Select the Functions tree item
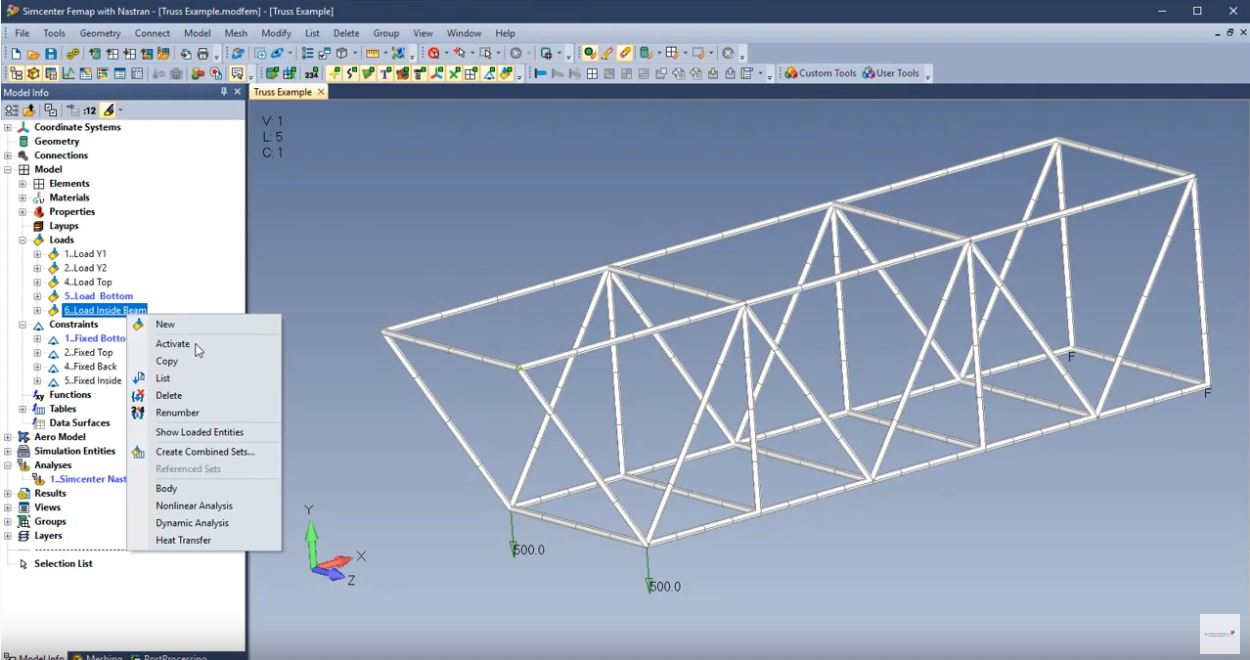This screenshot has width=1250, height=660. tap(70, 395)
